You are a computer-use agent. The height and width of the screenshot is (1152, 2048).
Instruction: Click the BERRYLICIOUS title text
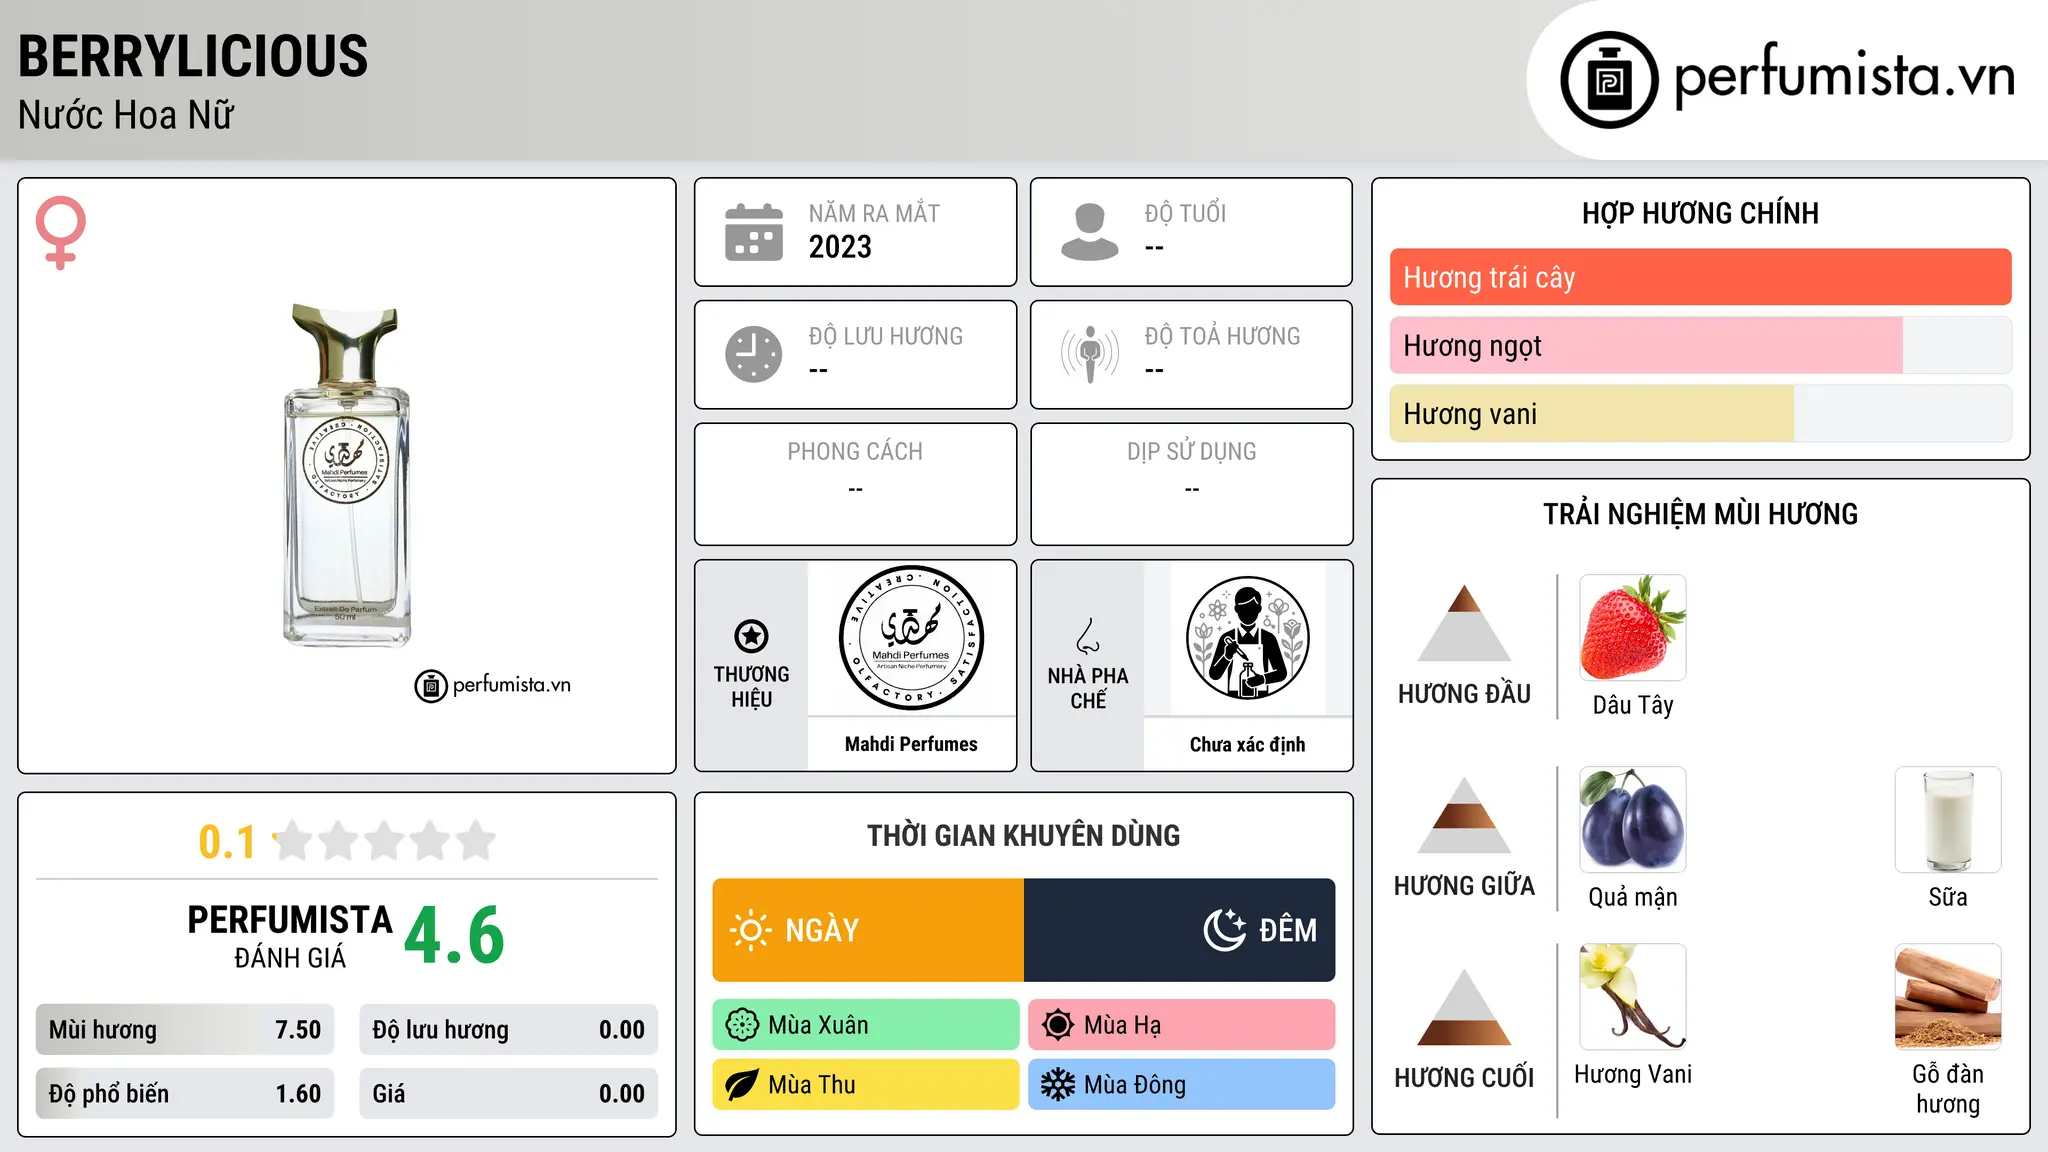click(193, 56)
